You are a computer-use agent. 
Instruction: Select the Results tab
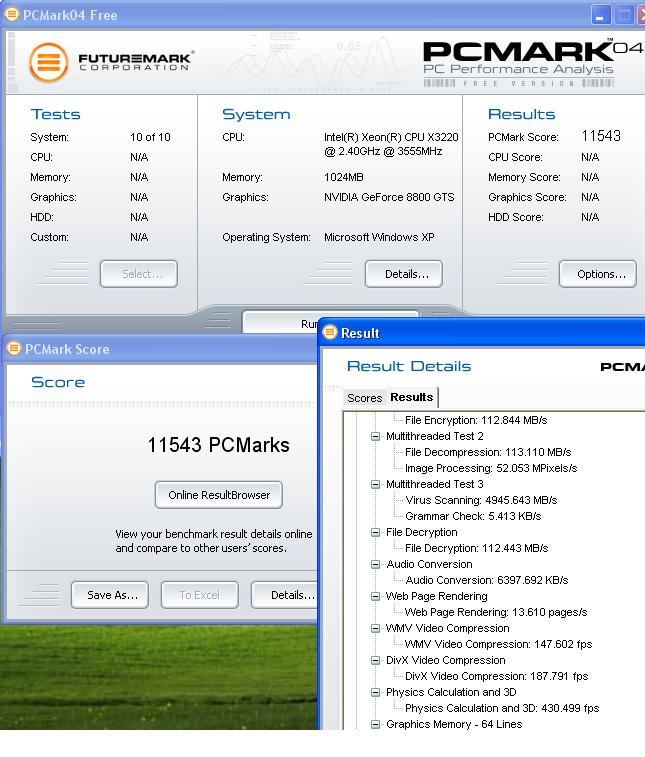pyautogui.click(x=412, y=397)
